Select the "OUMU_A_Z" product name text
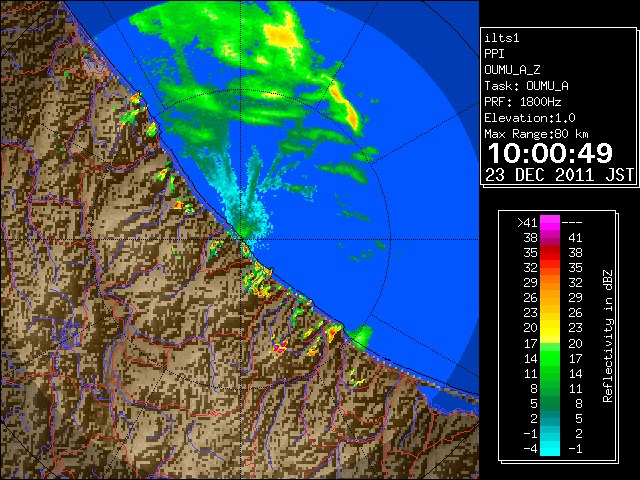The width and height of the screenshot is (640, 480). tap(512, 70)
